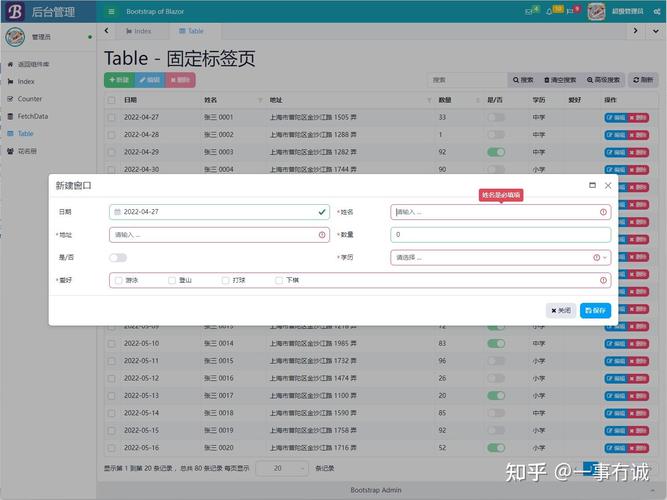
Task: Maximize the 新建窗口 dialog
Action: click(x=592, y=185)
